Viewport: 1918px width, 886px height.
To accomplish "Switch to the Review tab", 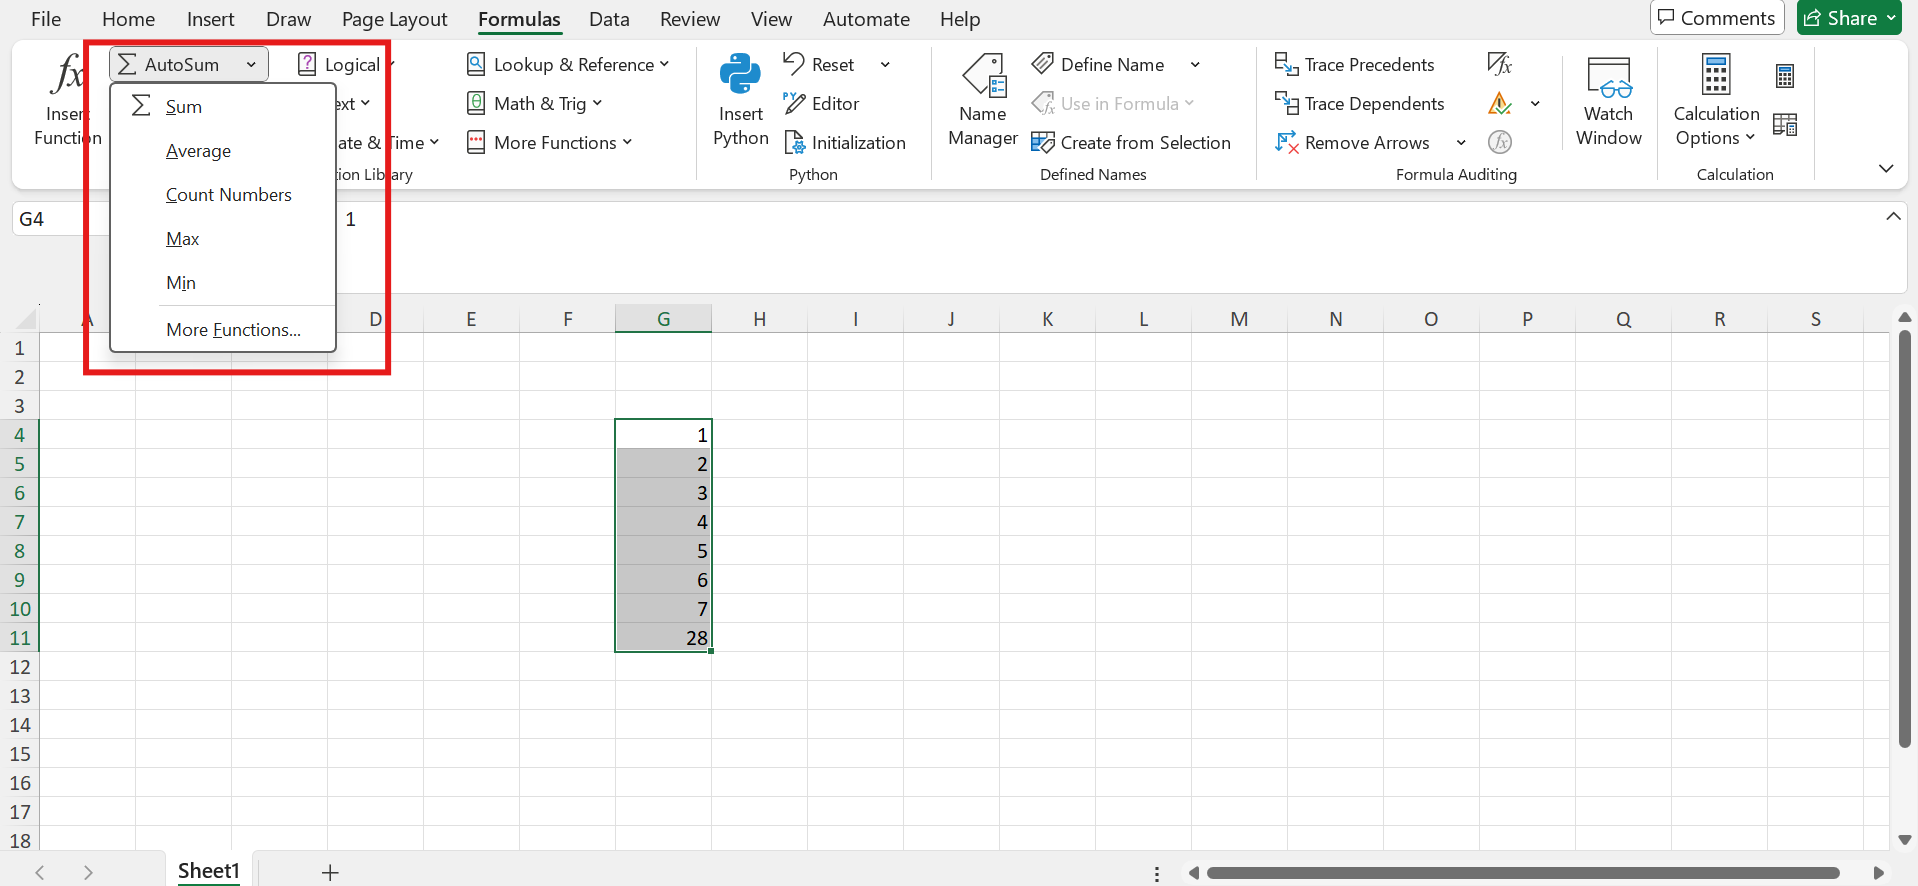I will pyautogui.click(x=689, y=19).
